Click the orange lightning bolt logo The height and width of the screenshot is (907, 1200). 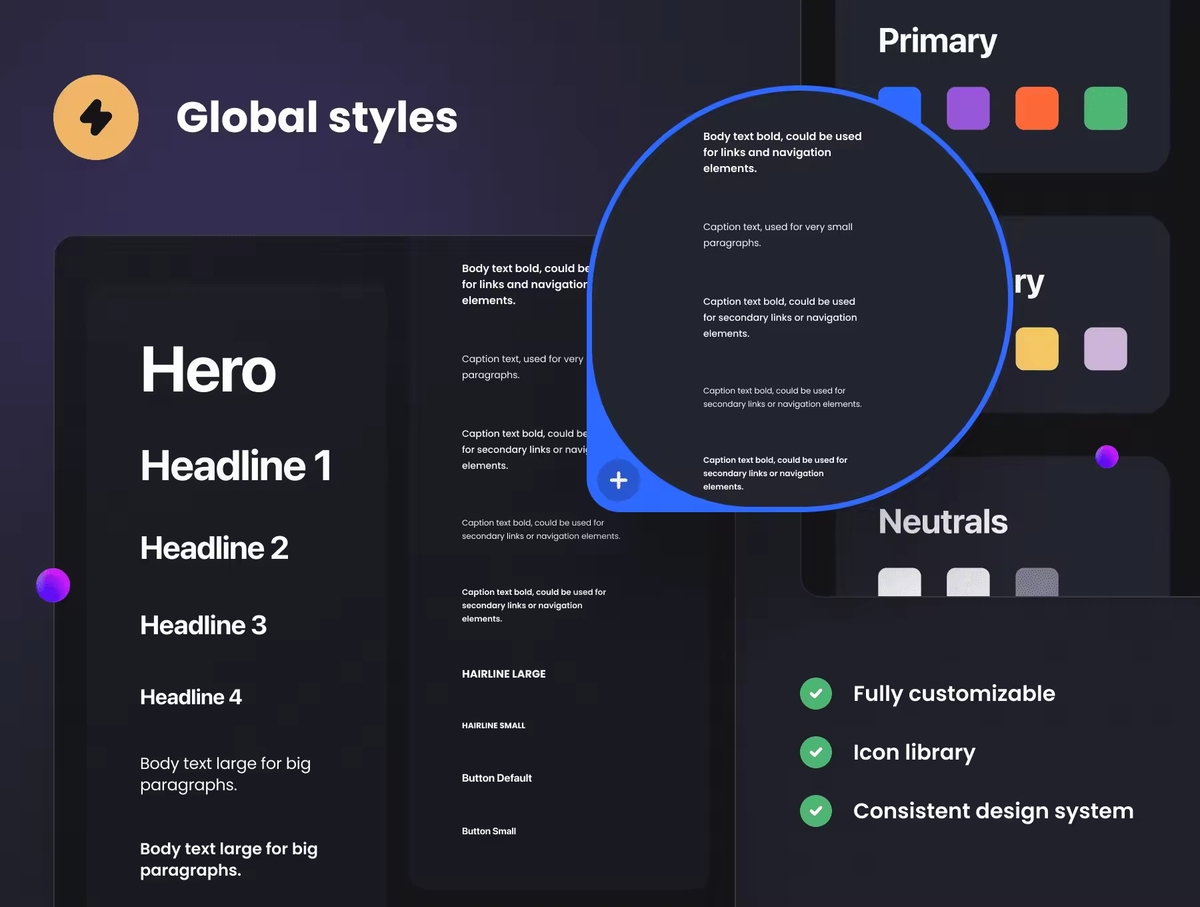click(x=96, y=117)
